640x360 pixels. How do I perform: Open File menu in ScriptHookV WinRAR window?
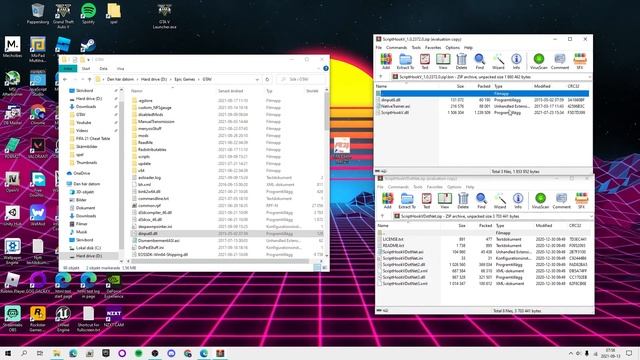click(379, 48)
